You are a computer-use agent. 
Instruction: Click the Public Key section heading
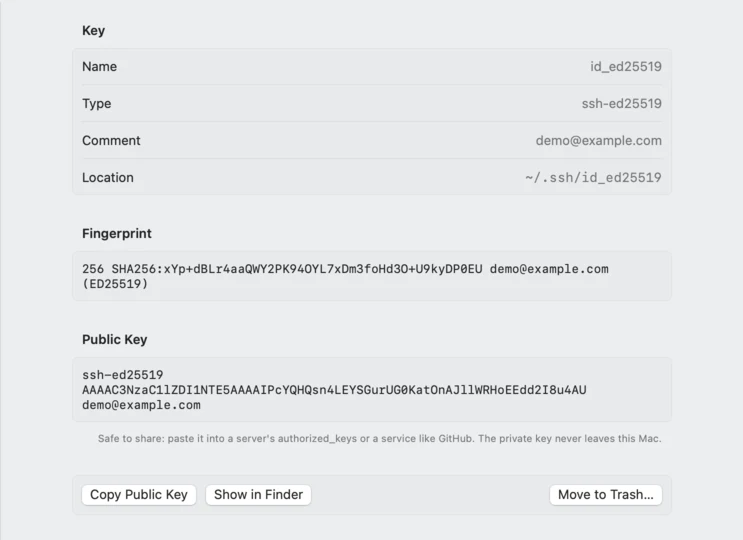tap(115, 340)
